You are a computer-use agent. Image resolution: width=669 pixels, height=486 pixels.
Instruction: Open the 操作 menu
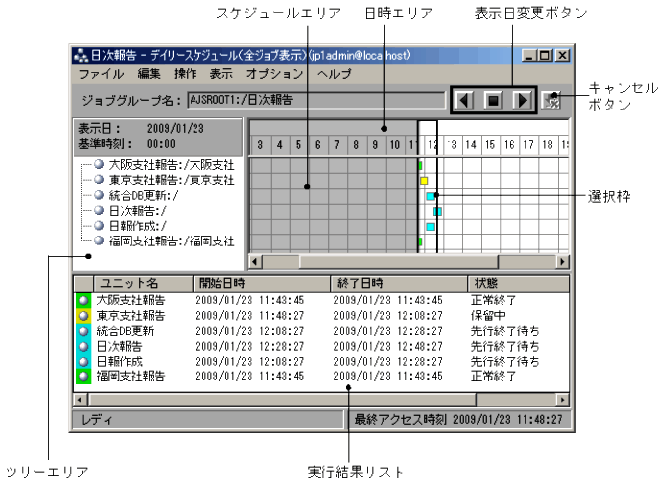coord(185,74)
